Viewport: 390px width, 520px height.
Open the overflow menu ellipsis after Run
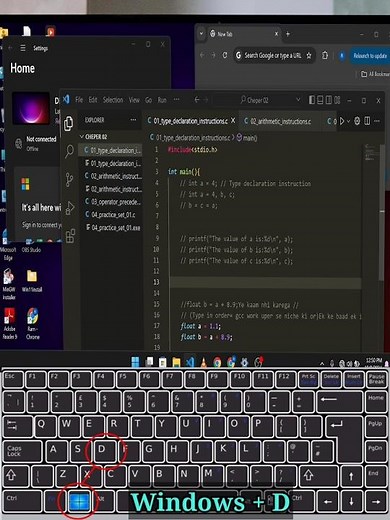coord(177,99)
